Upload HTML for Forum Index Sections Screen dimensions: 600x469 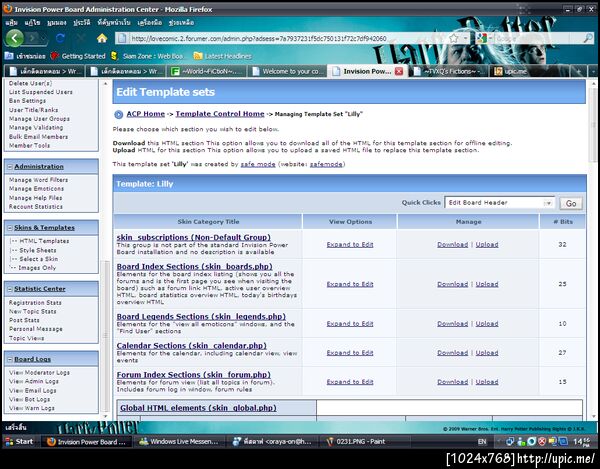487,382
